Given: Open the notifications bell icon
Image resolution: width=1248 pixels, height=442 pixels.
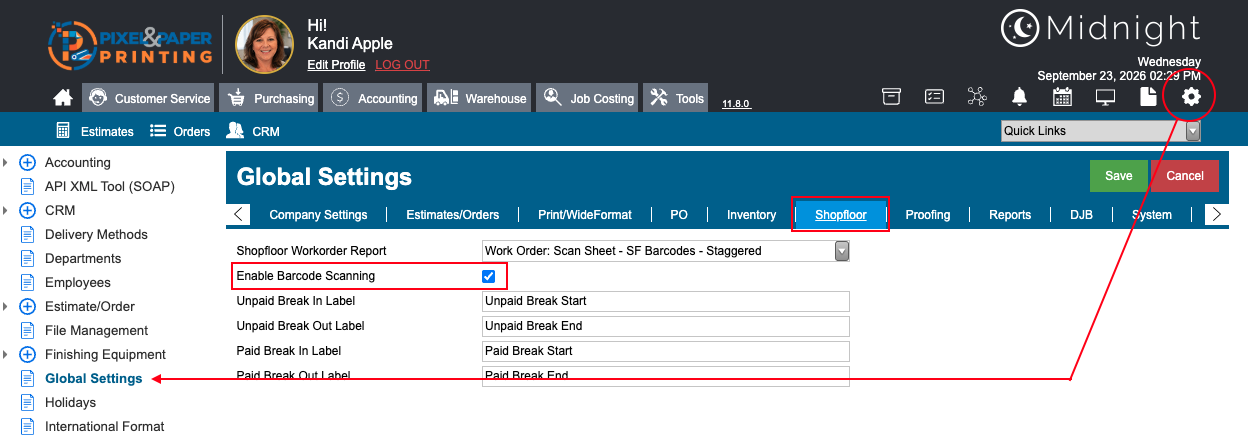Looking at the screenshot, I should 1019,97.
